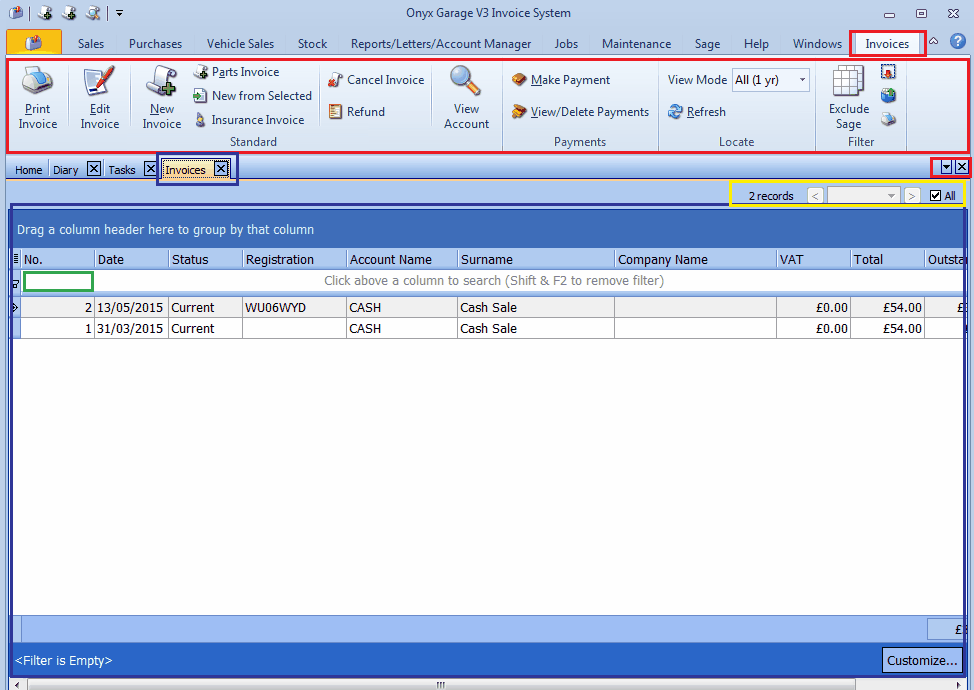Click the Registration column header
This screenshot has width=974, height=690.
(294, 260)
